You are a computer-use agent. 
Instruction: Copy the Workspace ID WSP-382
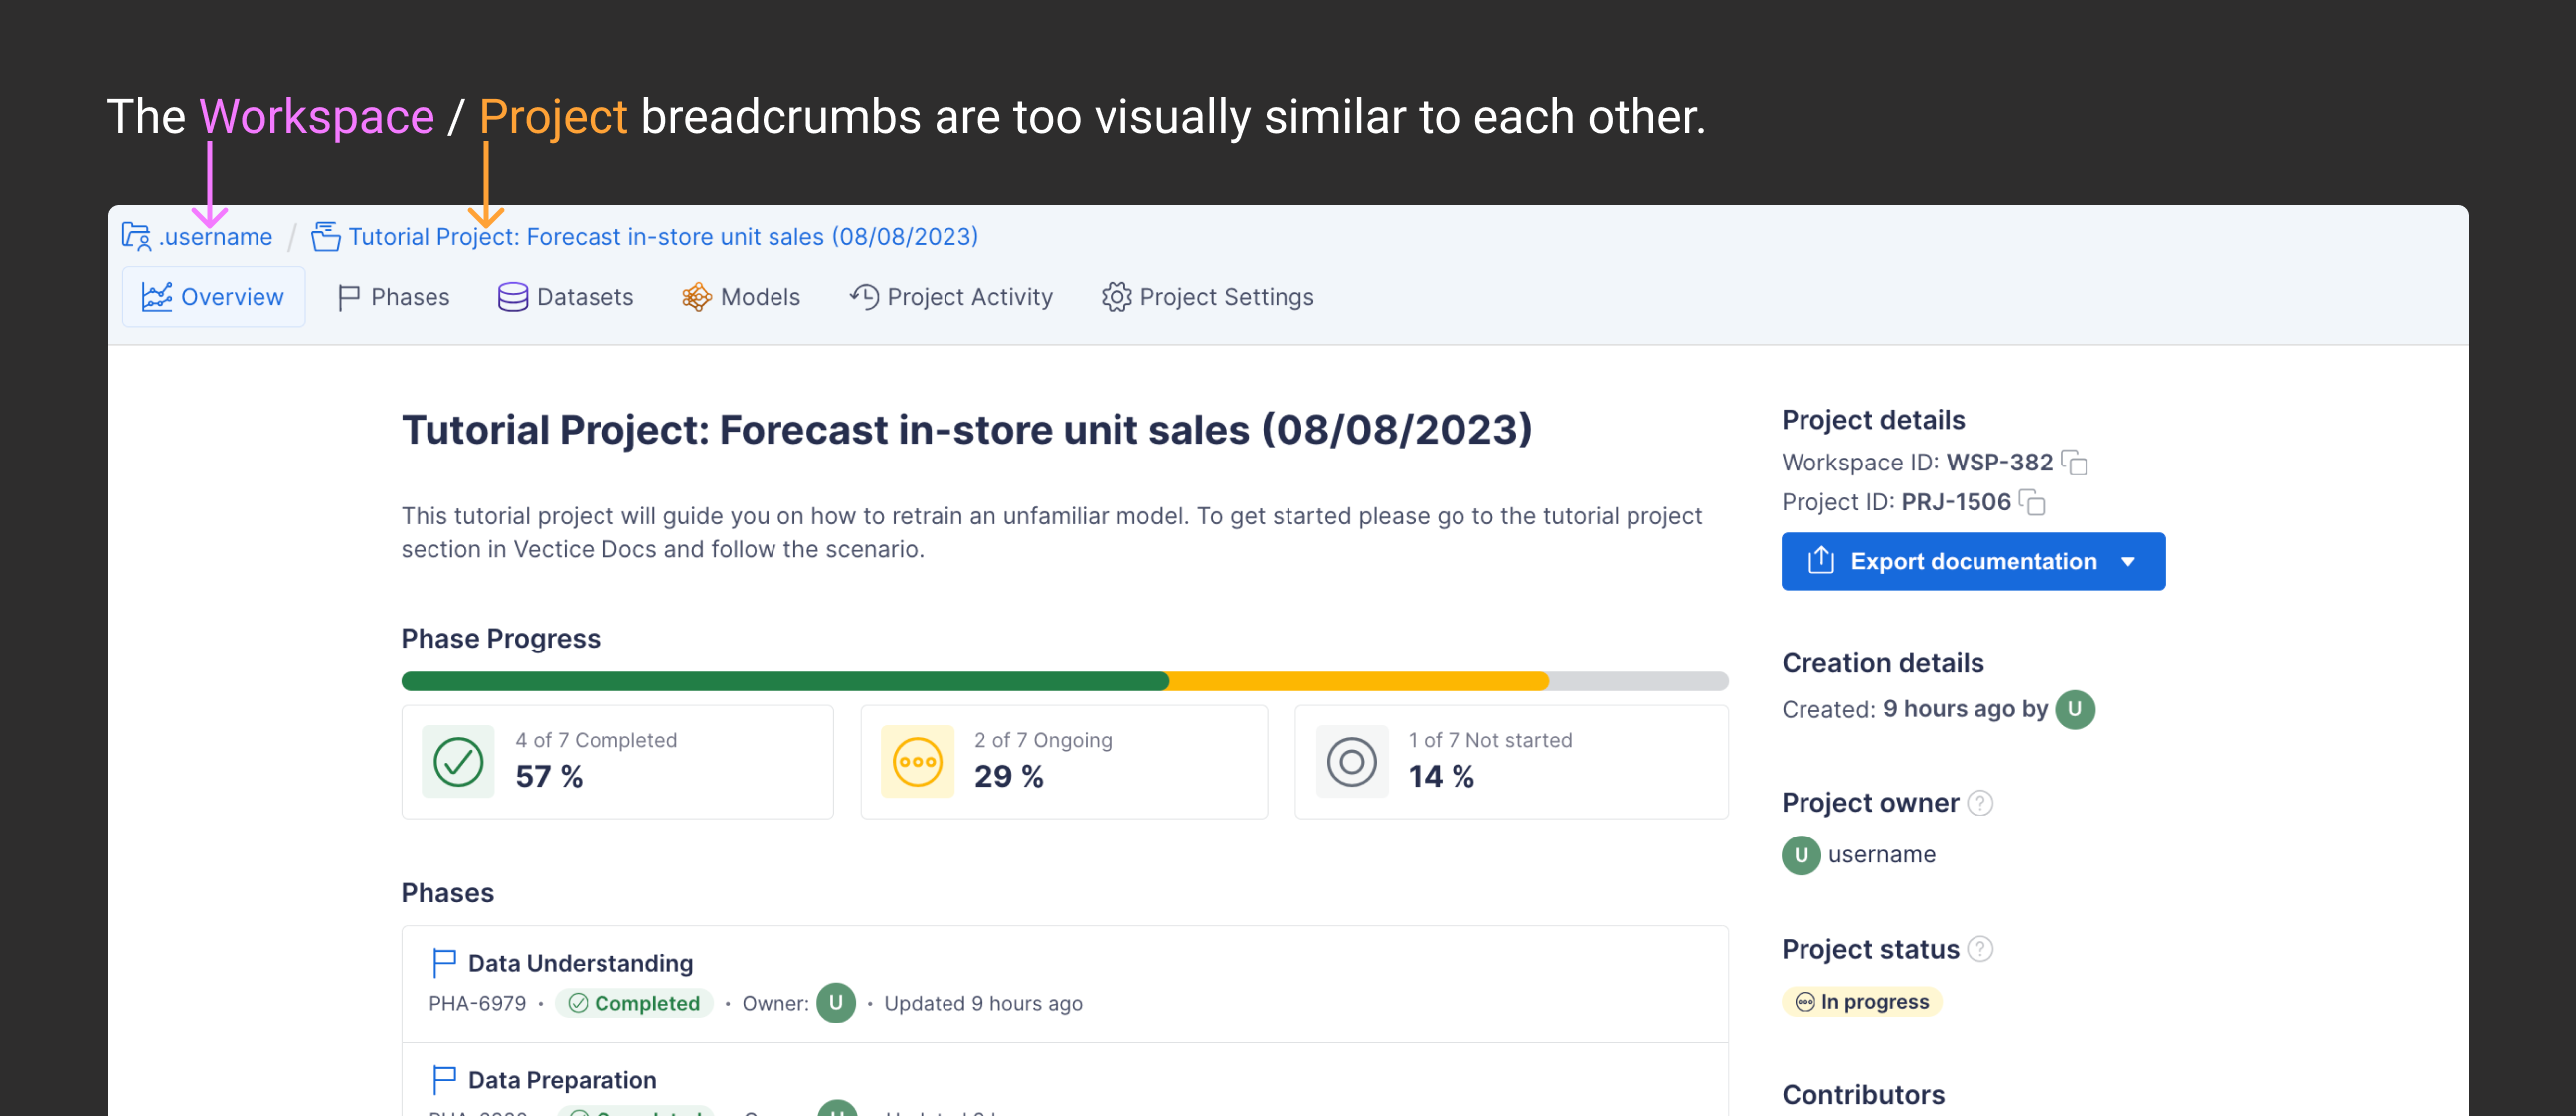2074,463
